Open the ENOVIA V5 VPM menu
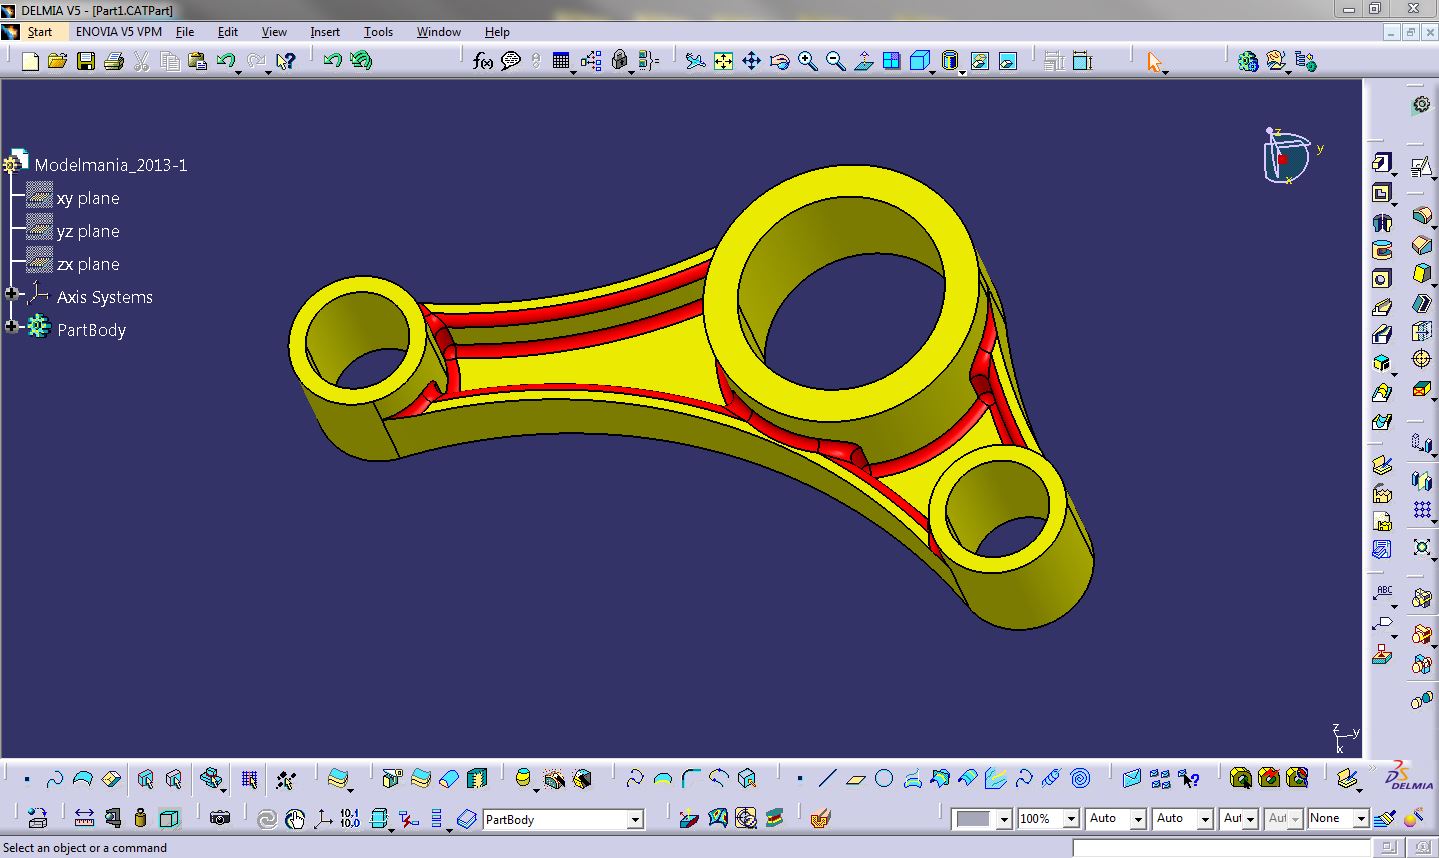The height and width of the screenshot is (858, 1439). 119,31
